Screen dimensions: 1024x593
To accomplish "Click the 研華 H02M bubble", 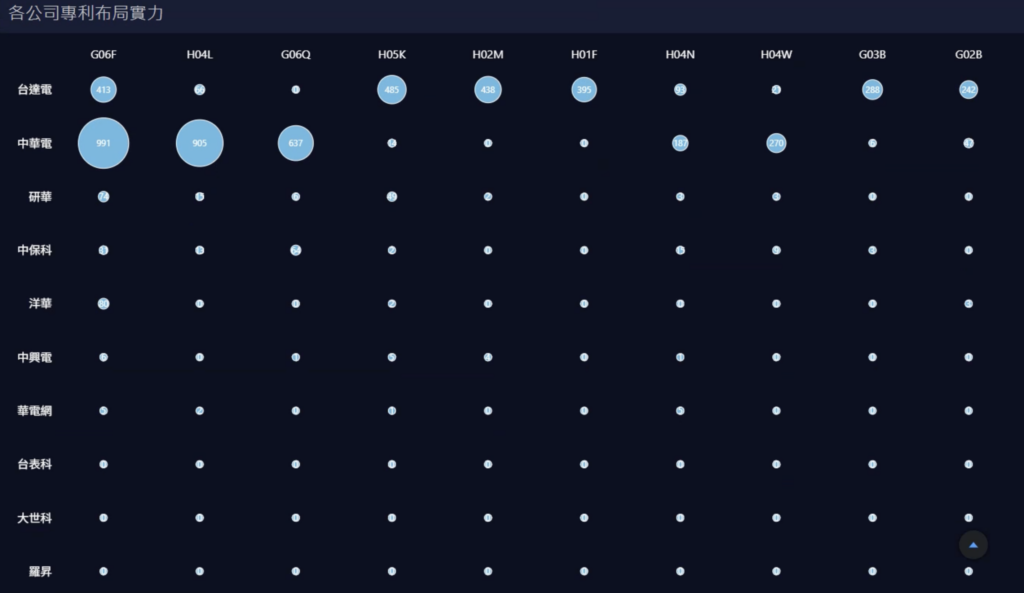I will pyautogui.click(x=488, y=197).
